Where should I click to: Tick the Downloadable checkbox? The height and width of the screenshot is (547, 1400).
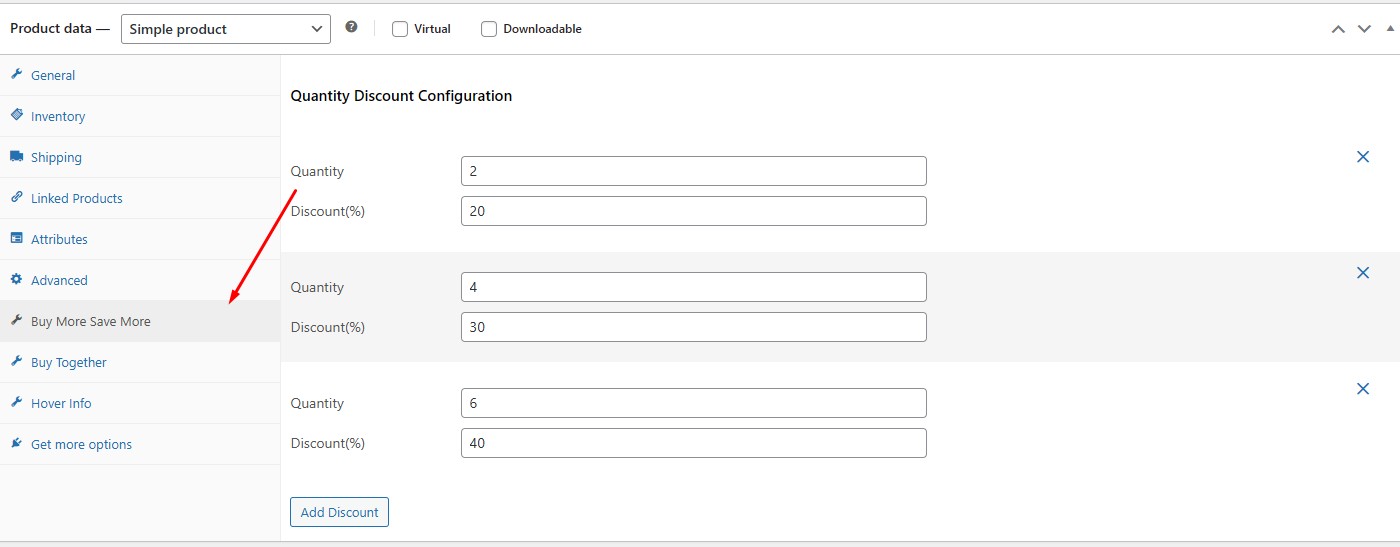click(489, 29)
